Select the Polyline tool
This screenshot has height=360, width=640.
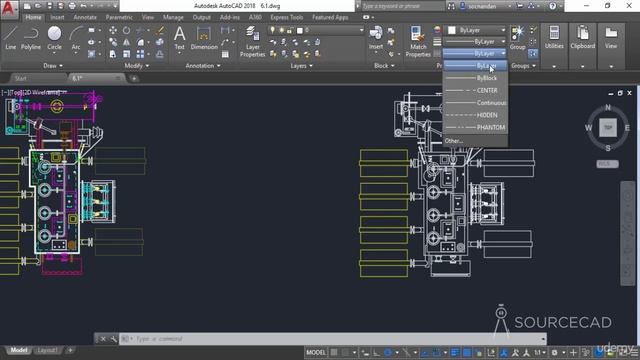tap(31, 38)
